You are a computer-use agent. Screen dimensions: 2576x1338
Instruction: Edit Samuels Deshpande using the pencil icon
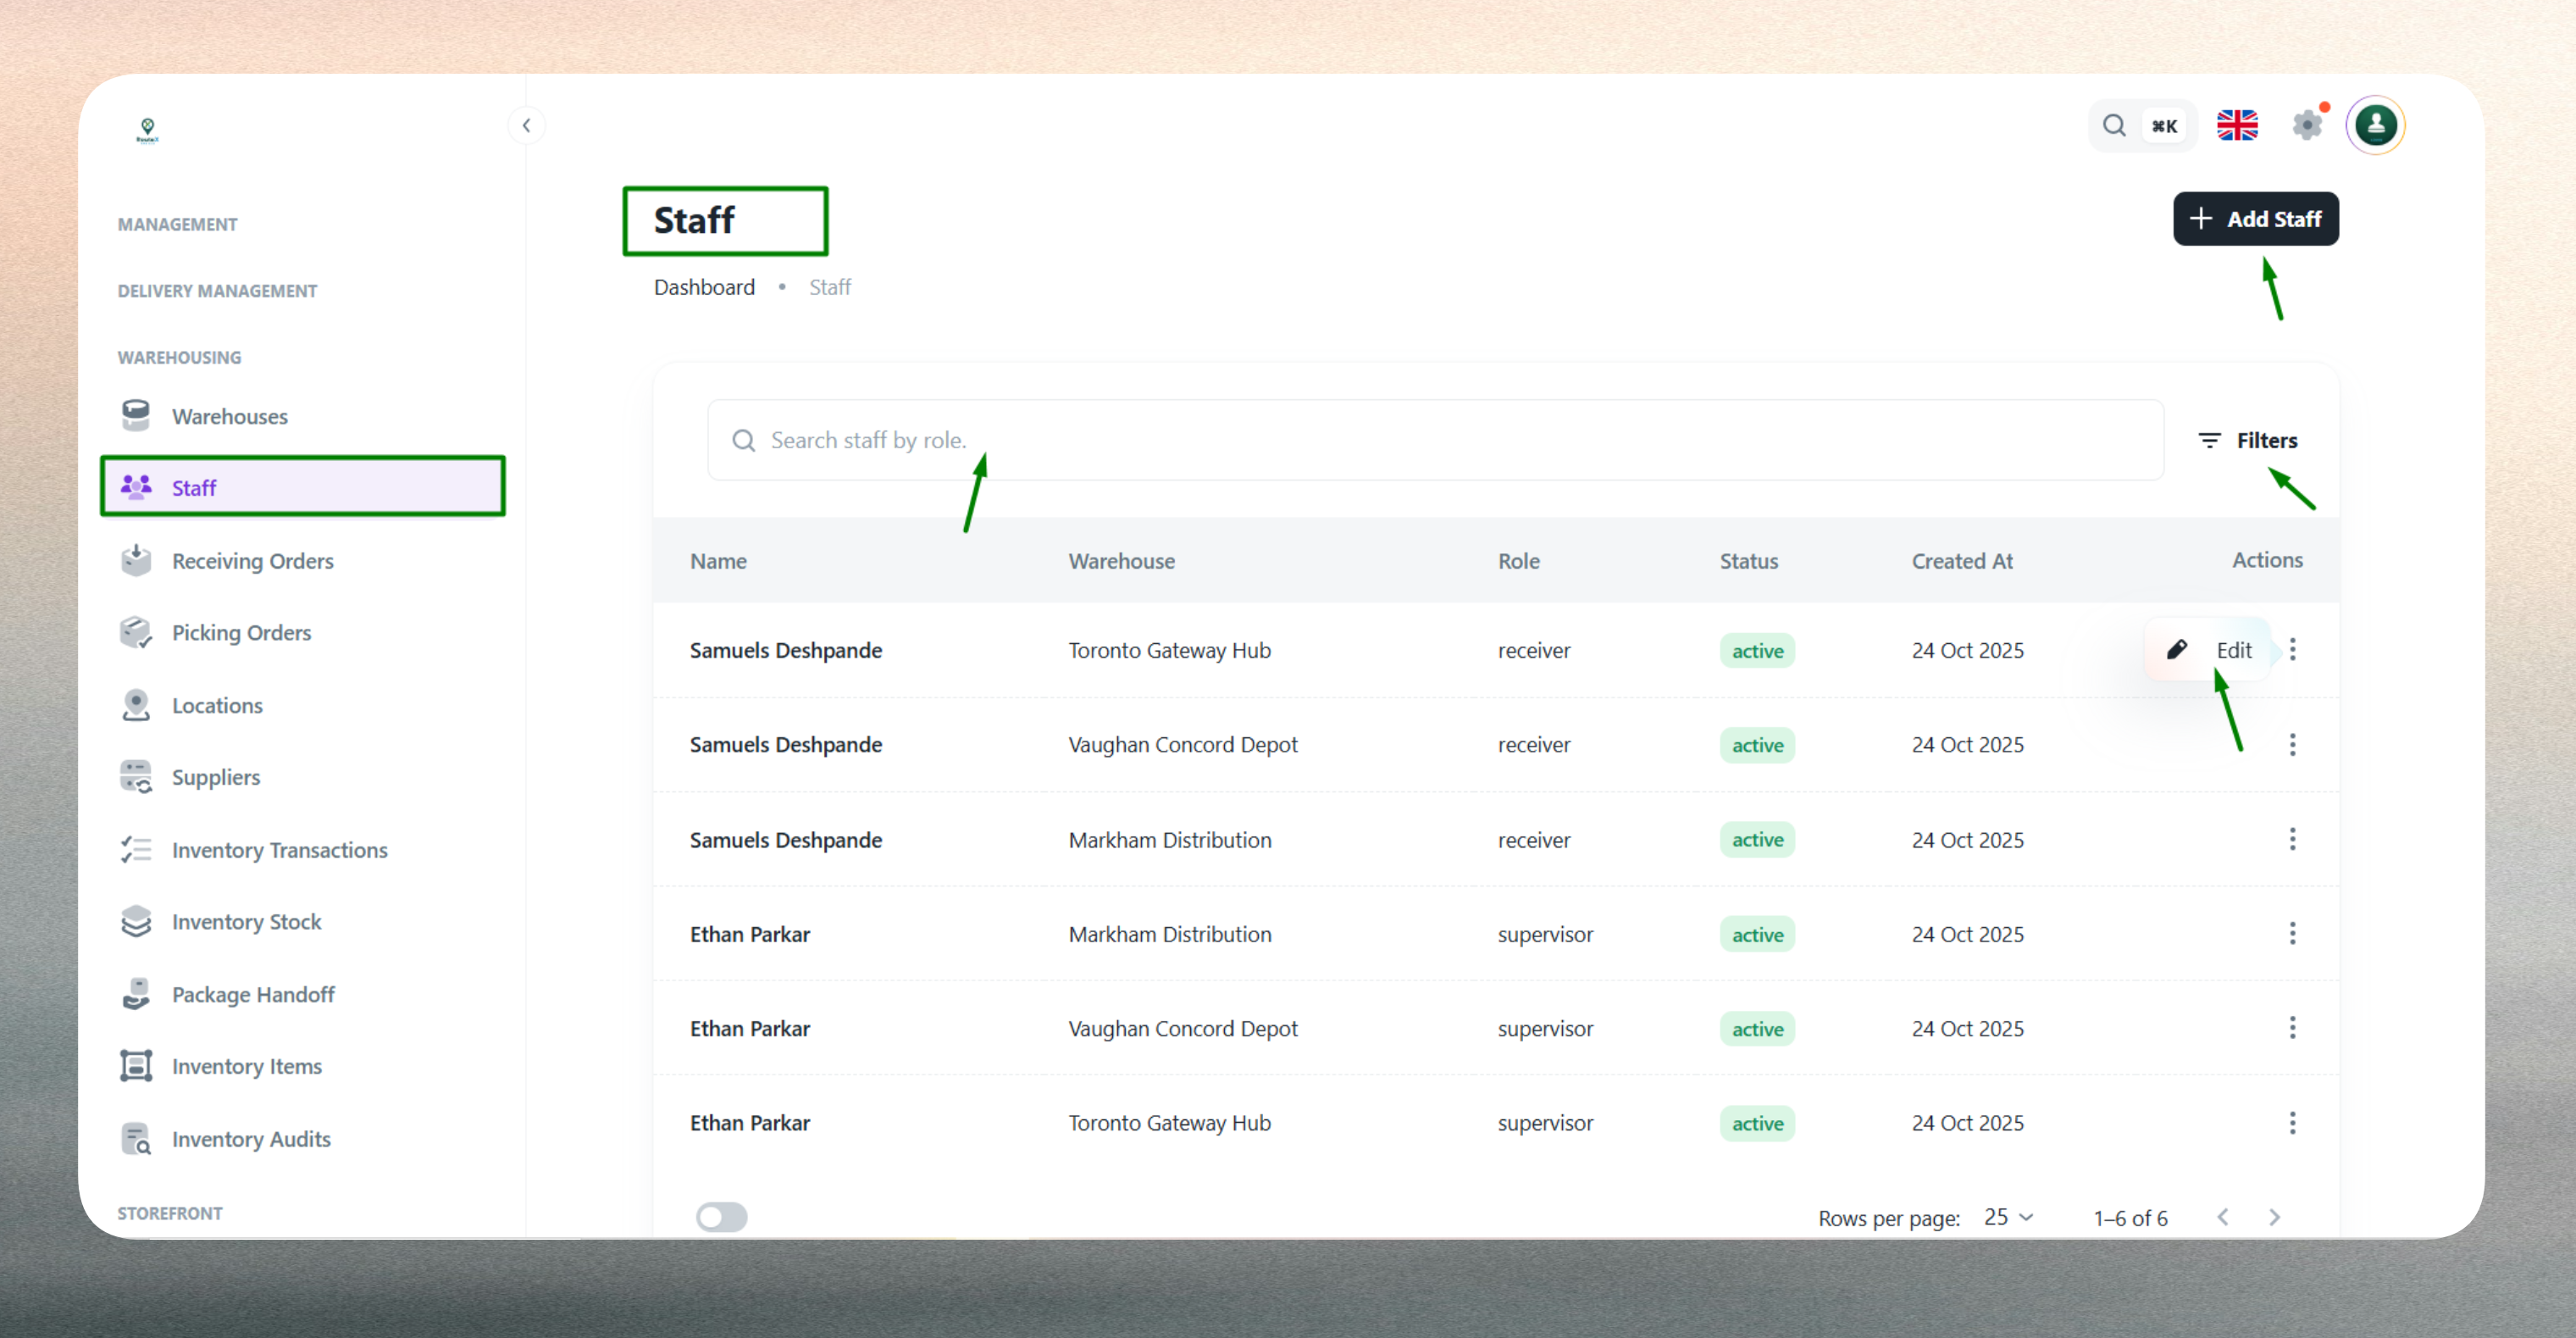(x=2178, y=650)
